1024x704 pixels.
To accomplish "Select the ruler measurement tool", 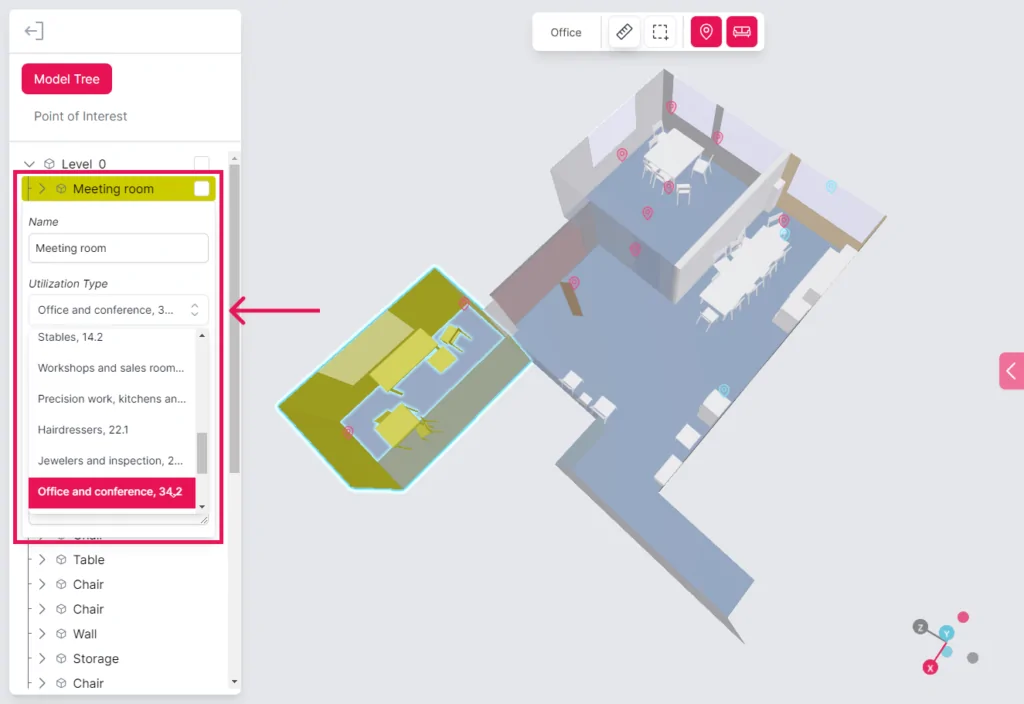I will click(x=624, y=31).
